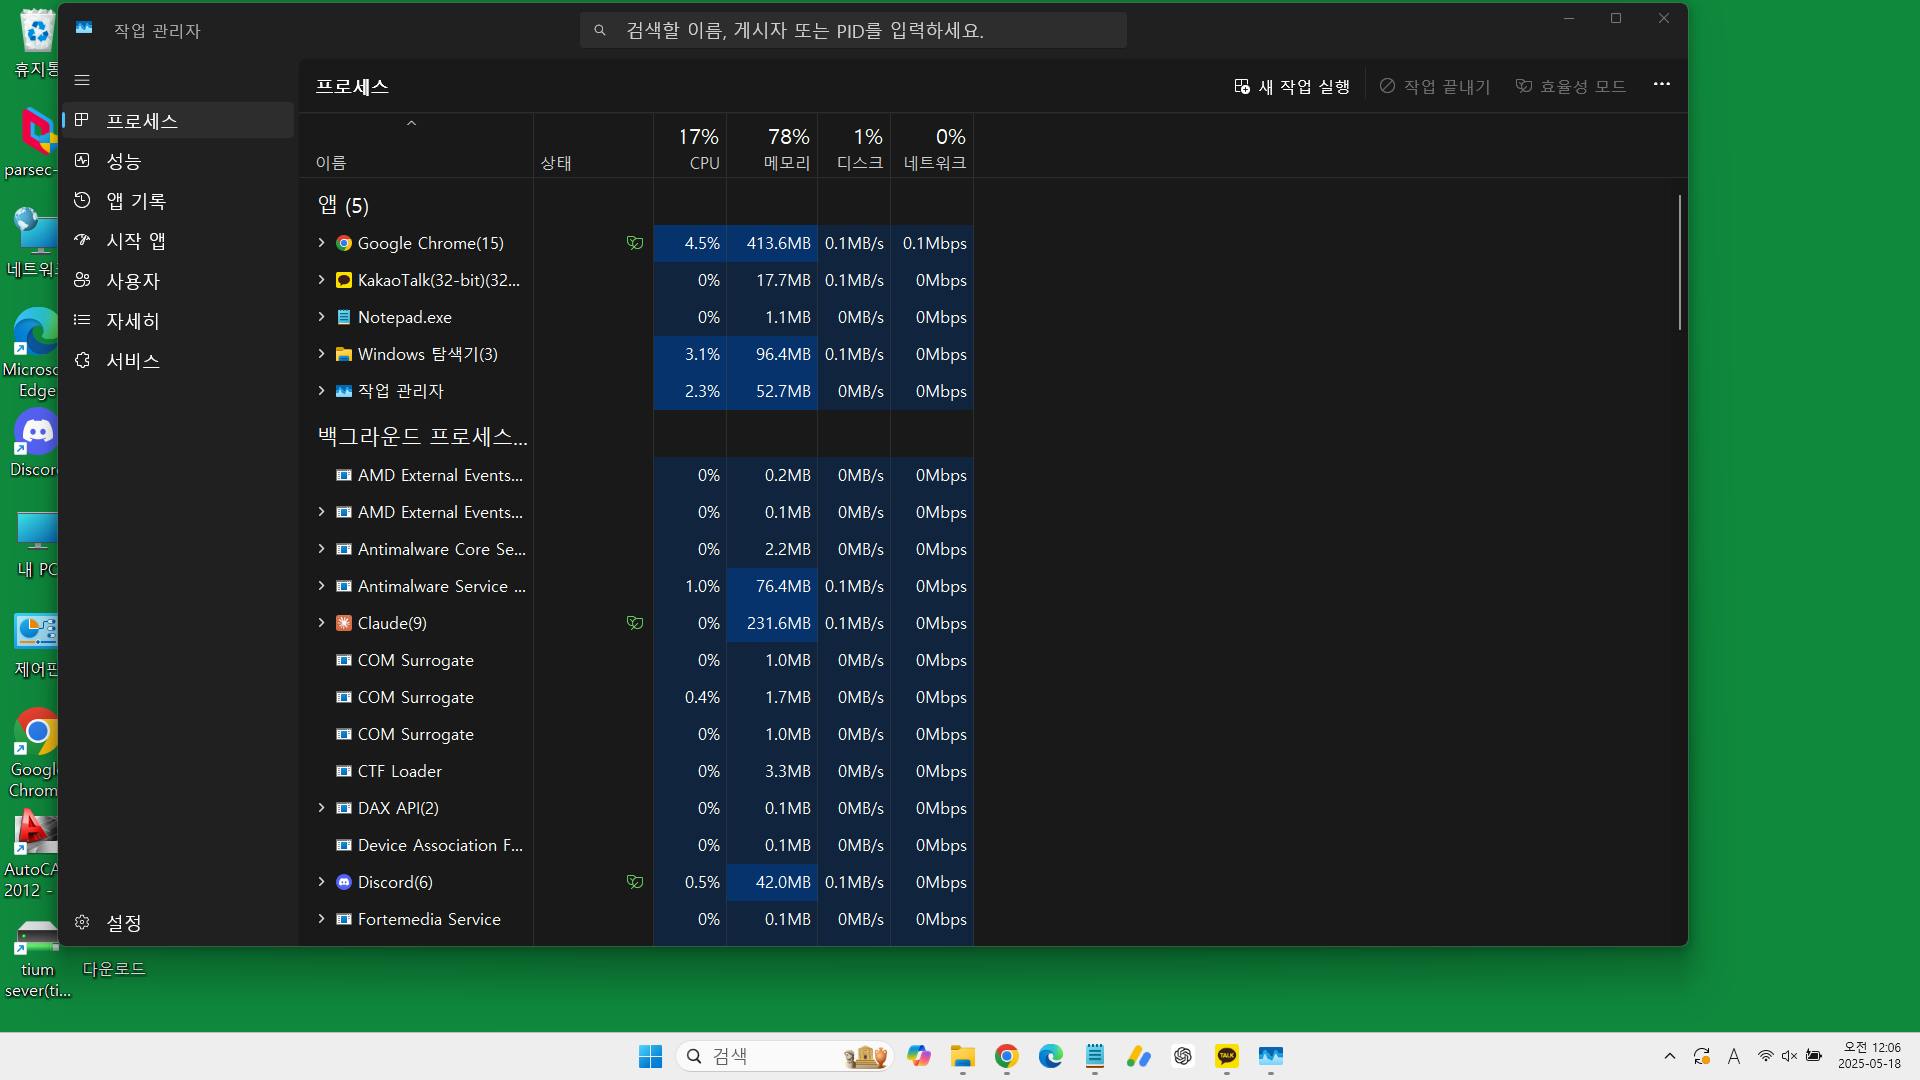This screenshot has width=1920, height=1080.
Task: Click the process list vertical scrollbar
Action: click(x=1679, y=263)
